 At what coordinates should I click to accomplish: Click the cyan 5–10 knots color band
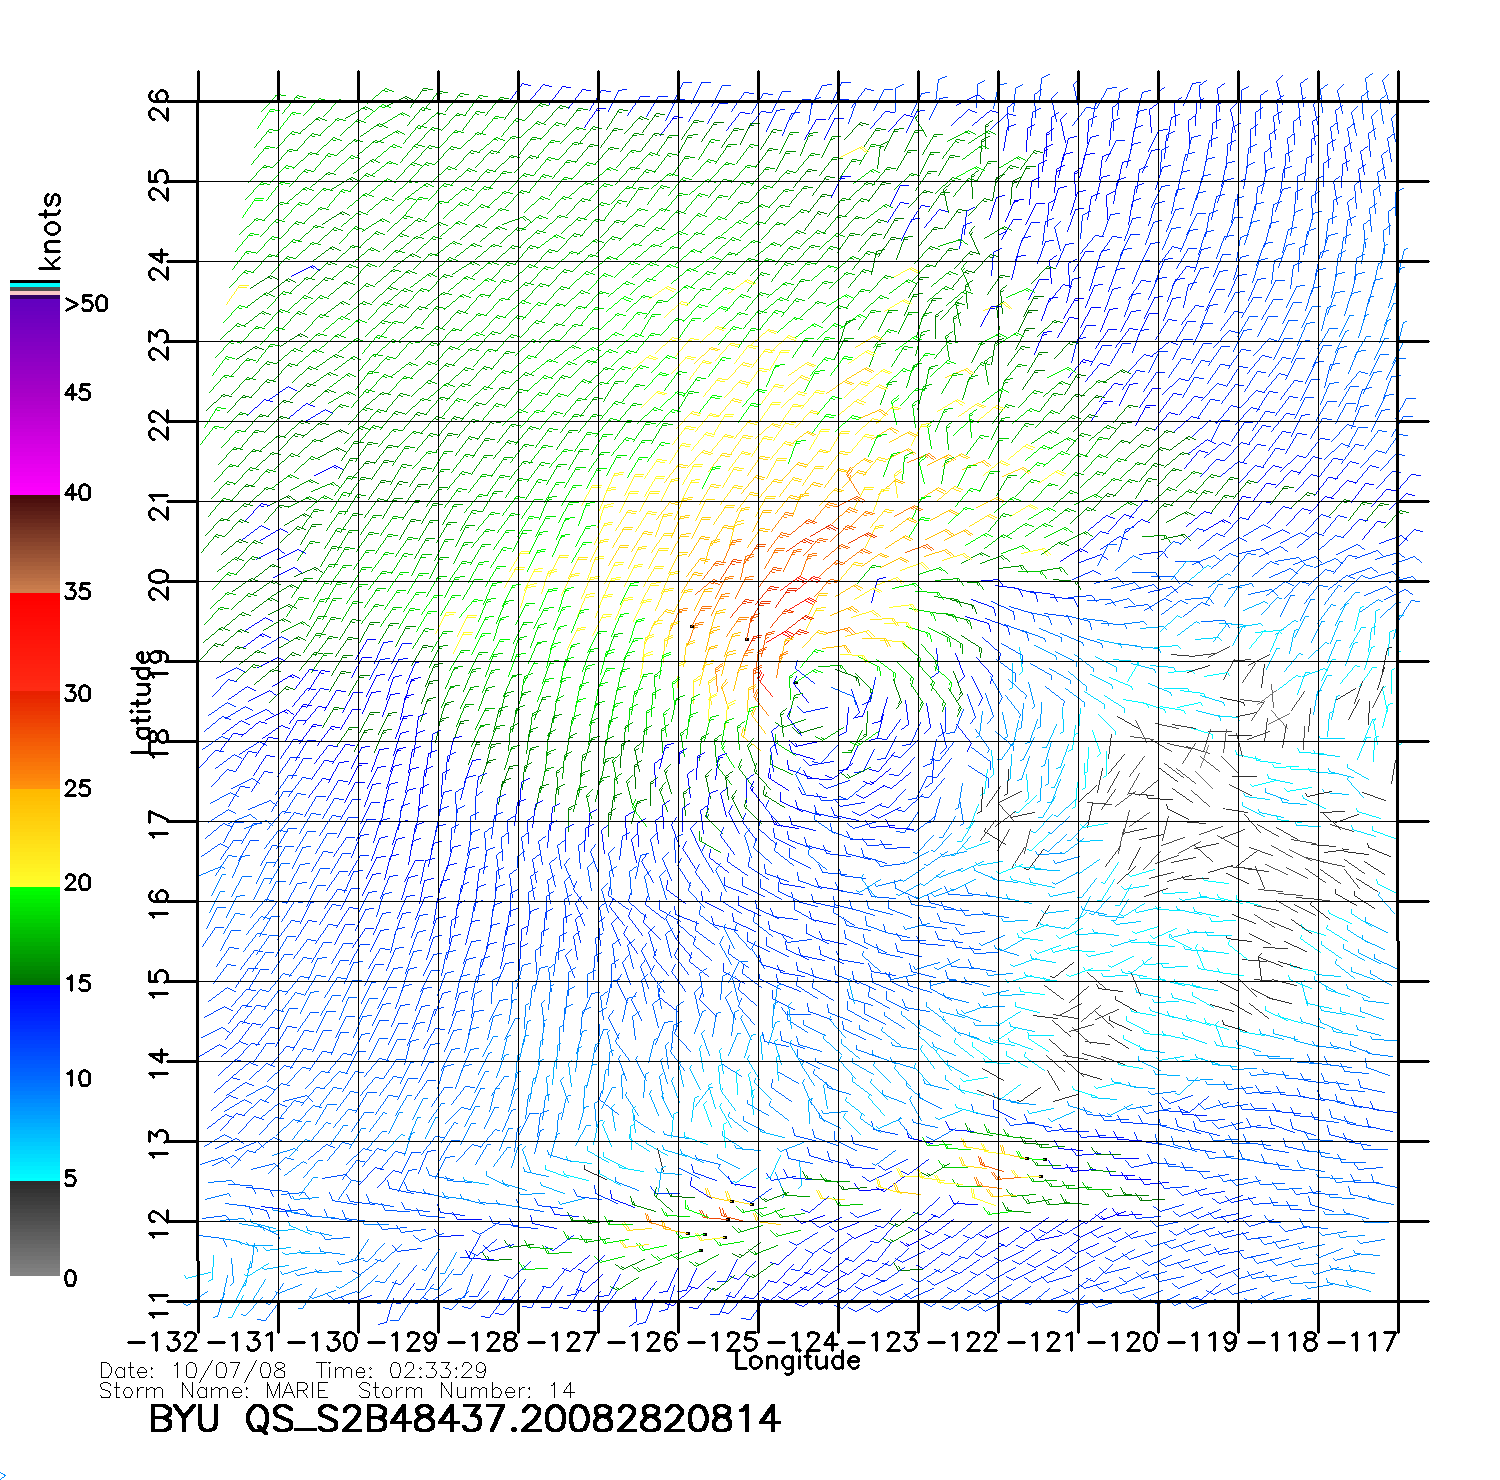[x=34, y=1130]
